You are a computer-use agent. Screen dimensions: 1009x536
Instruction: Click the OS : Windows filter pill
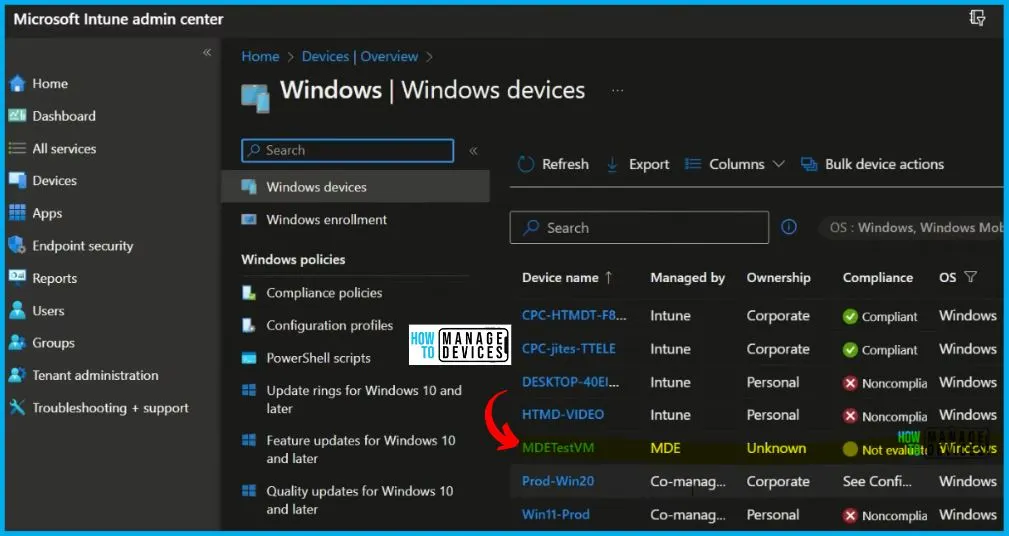point(913,228)
